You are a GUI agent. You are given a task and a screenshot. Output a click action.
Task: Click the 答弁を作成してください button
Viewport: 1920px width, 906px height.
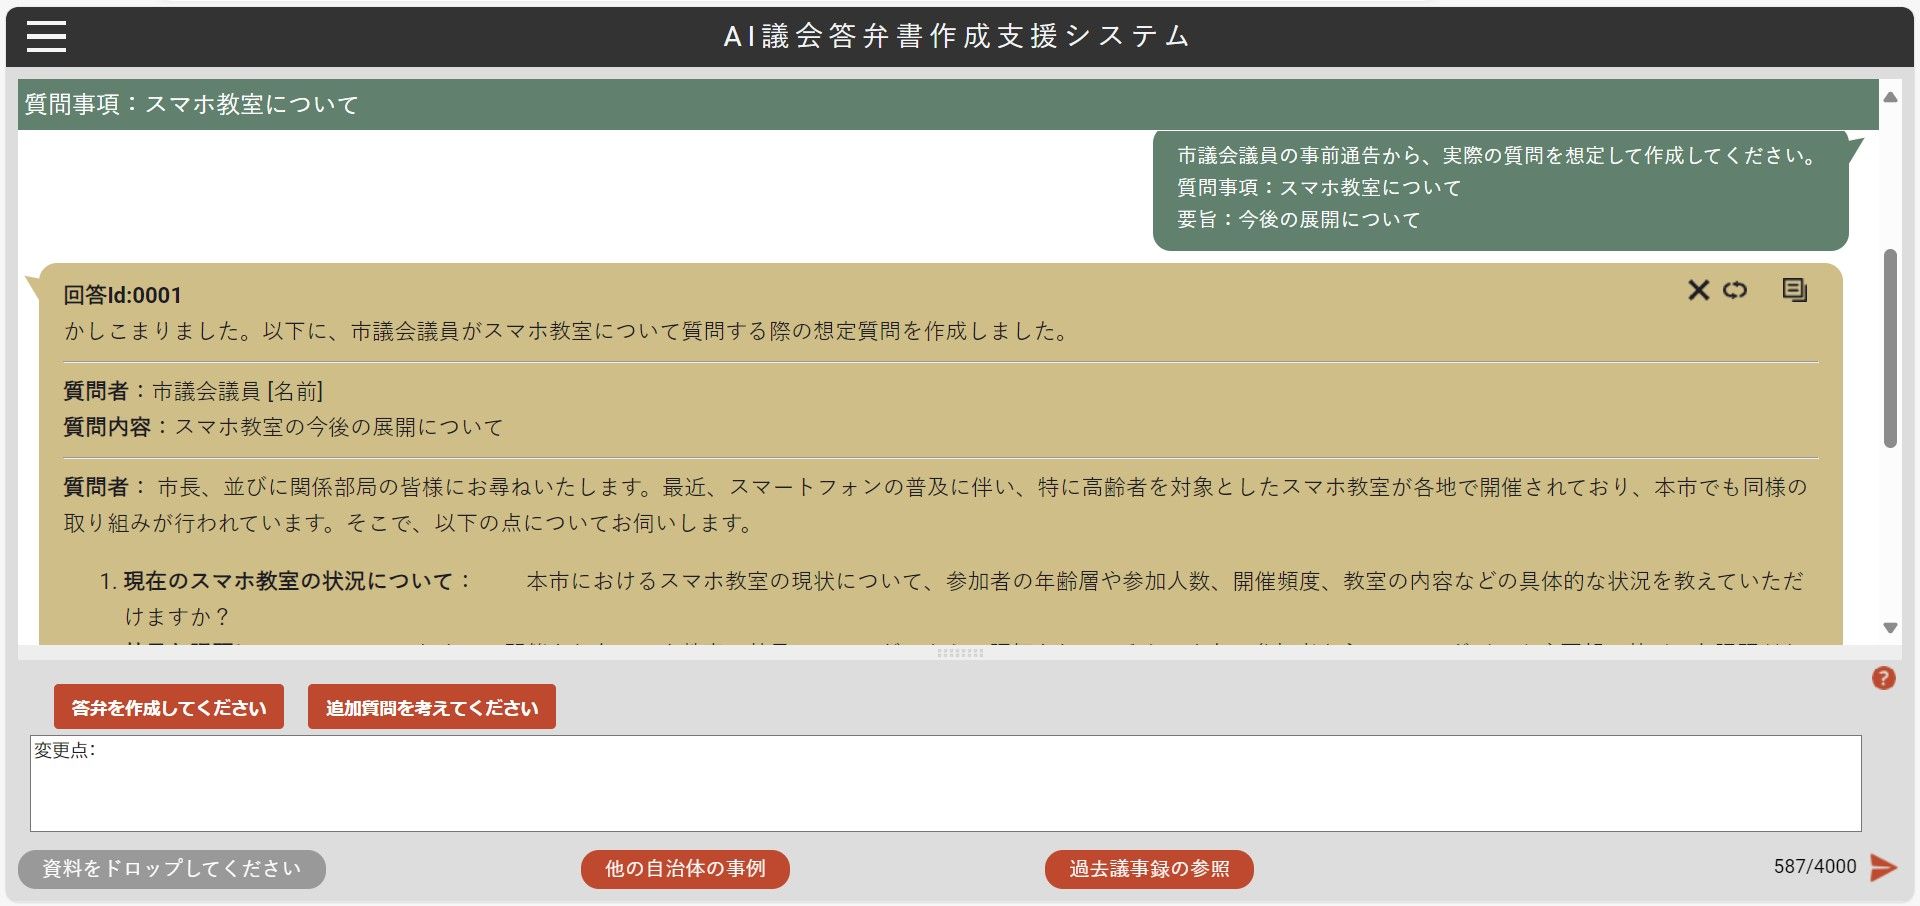point(169,707)
